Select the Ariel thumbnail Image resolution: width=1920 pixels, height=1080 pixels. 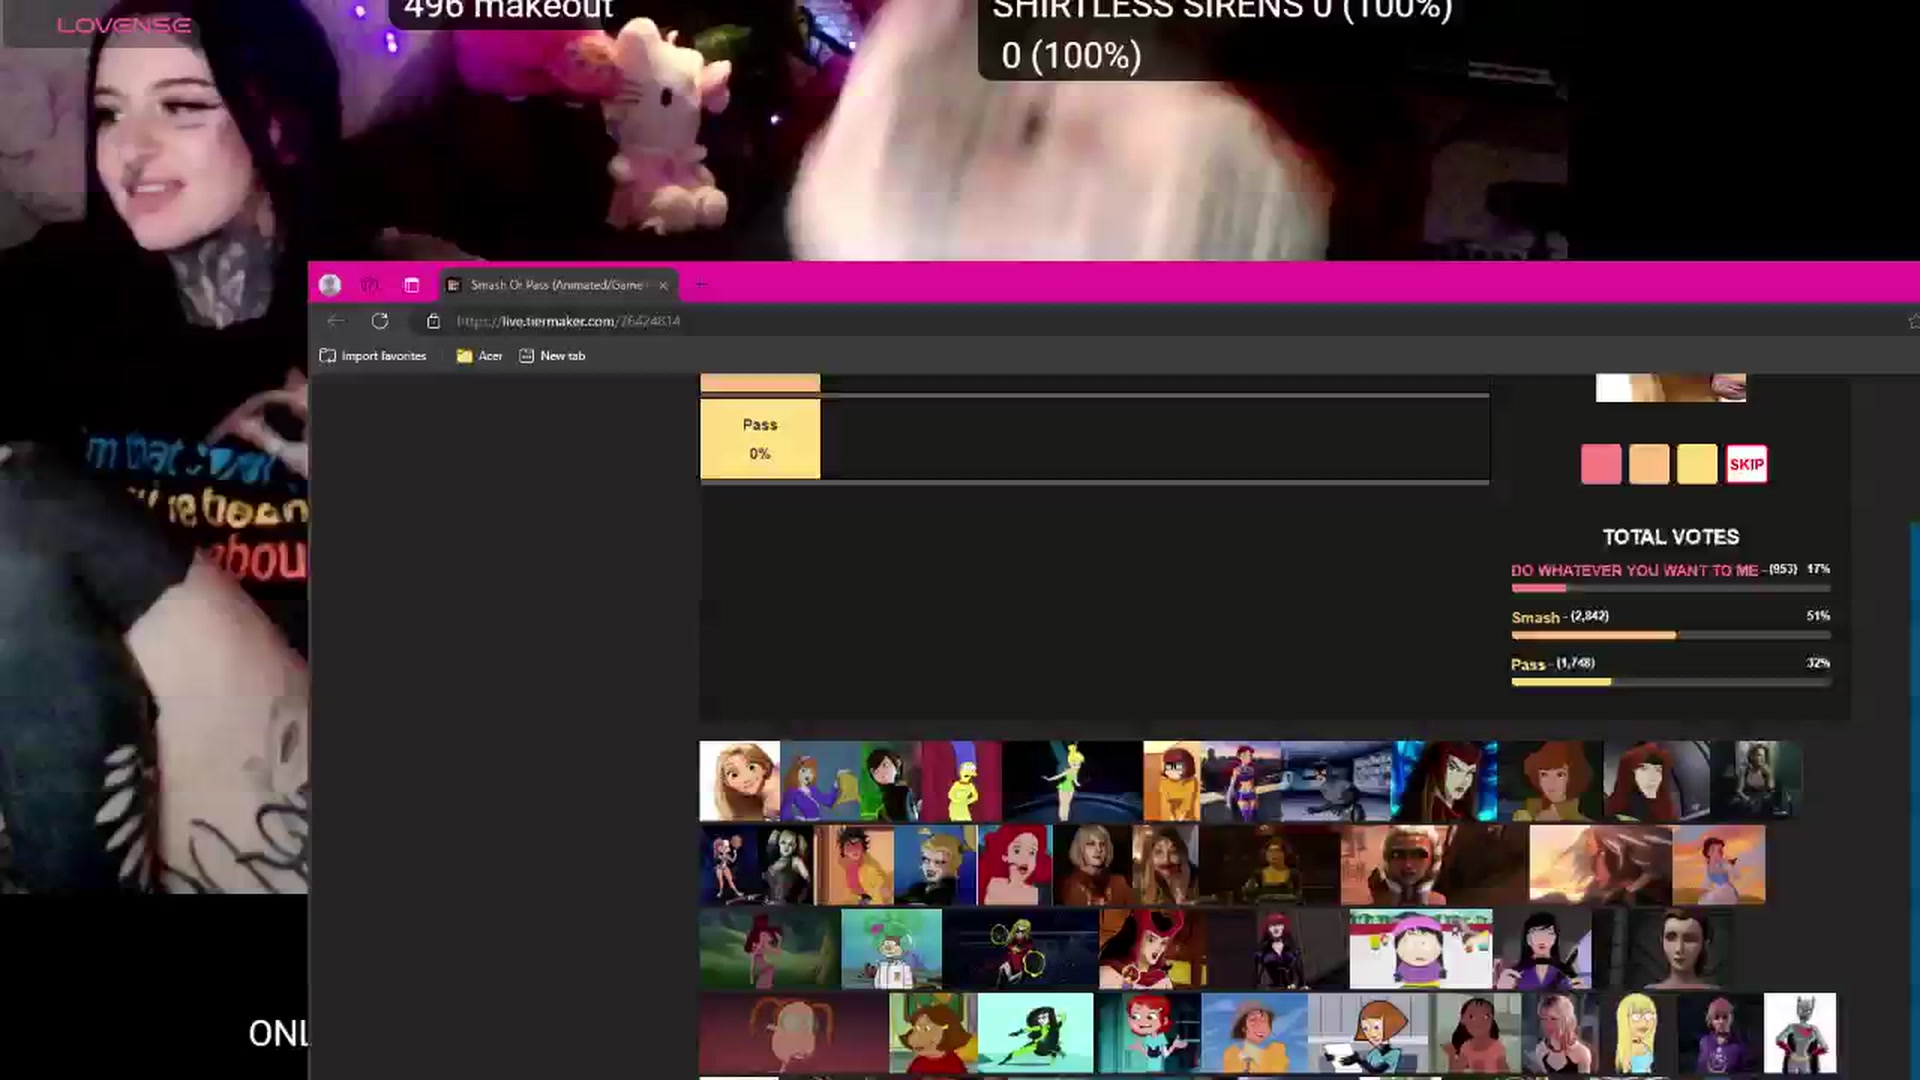1015,865
